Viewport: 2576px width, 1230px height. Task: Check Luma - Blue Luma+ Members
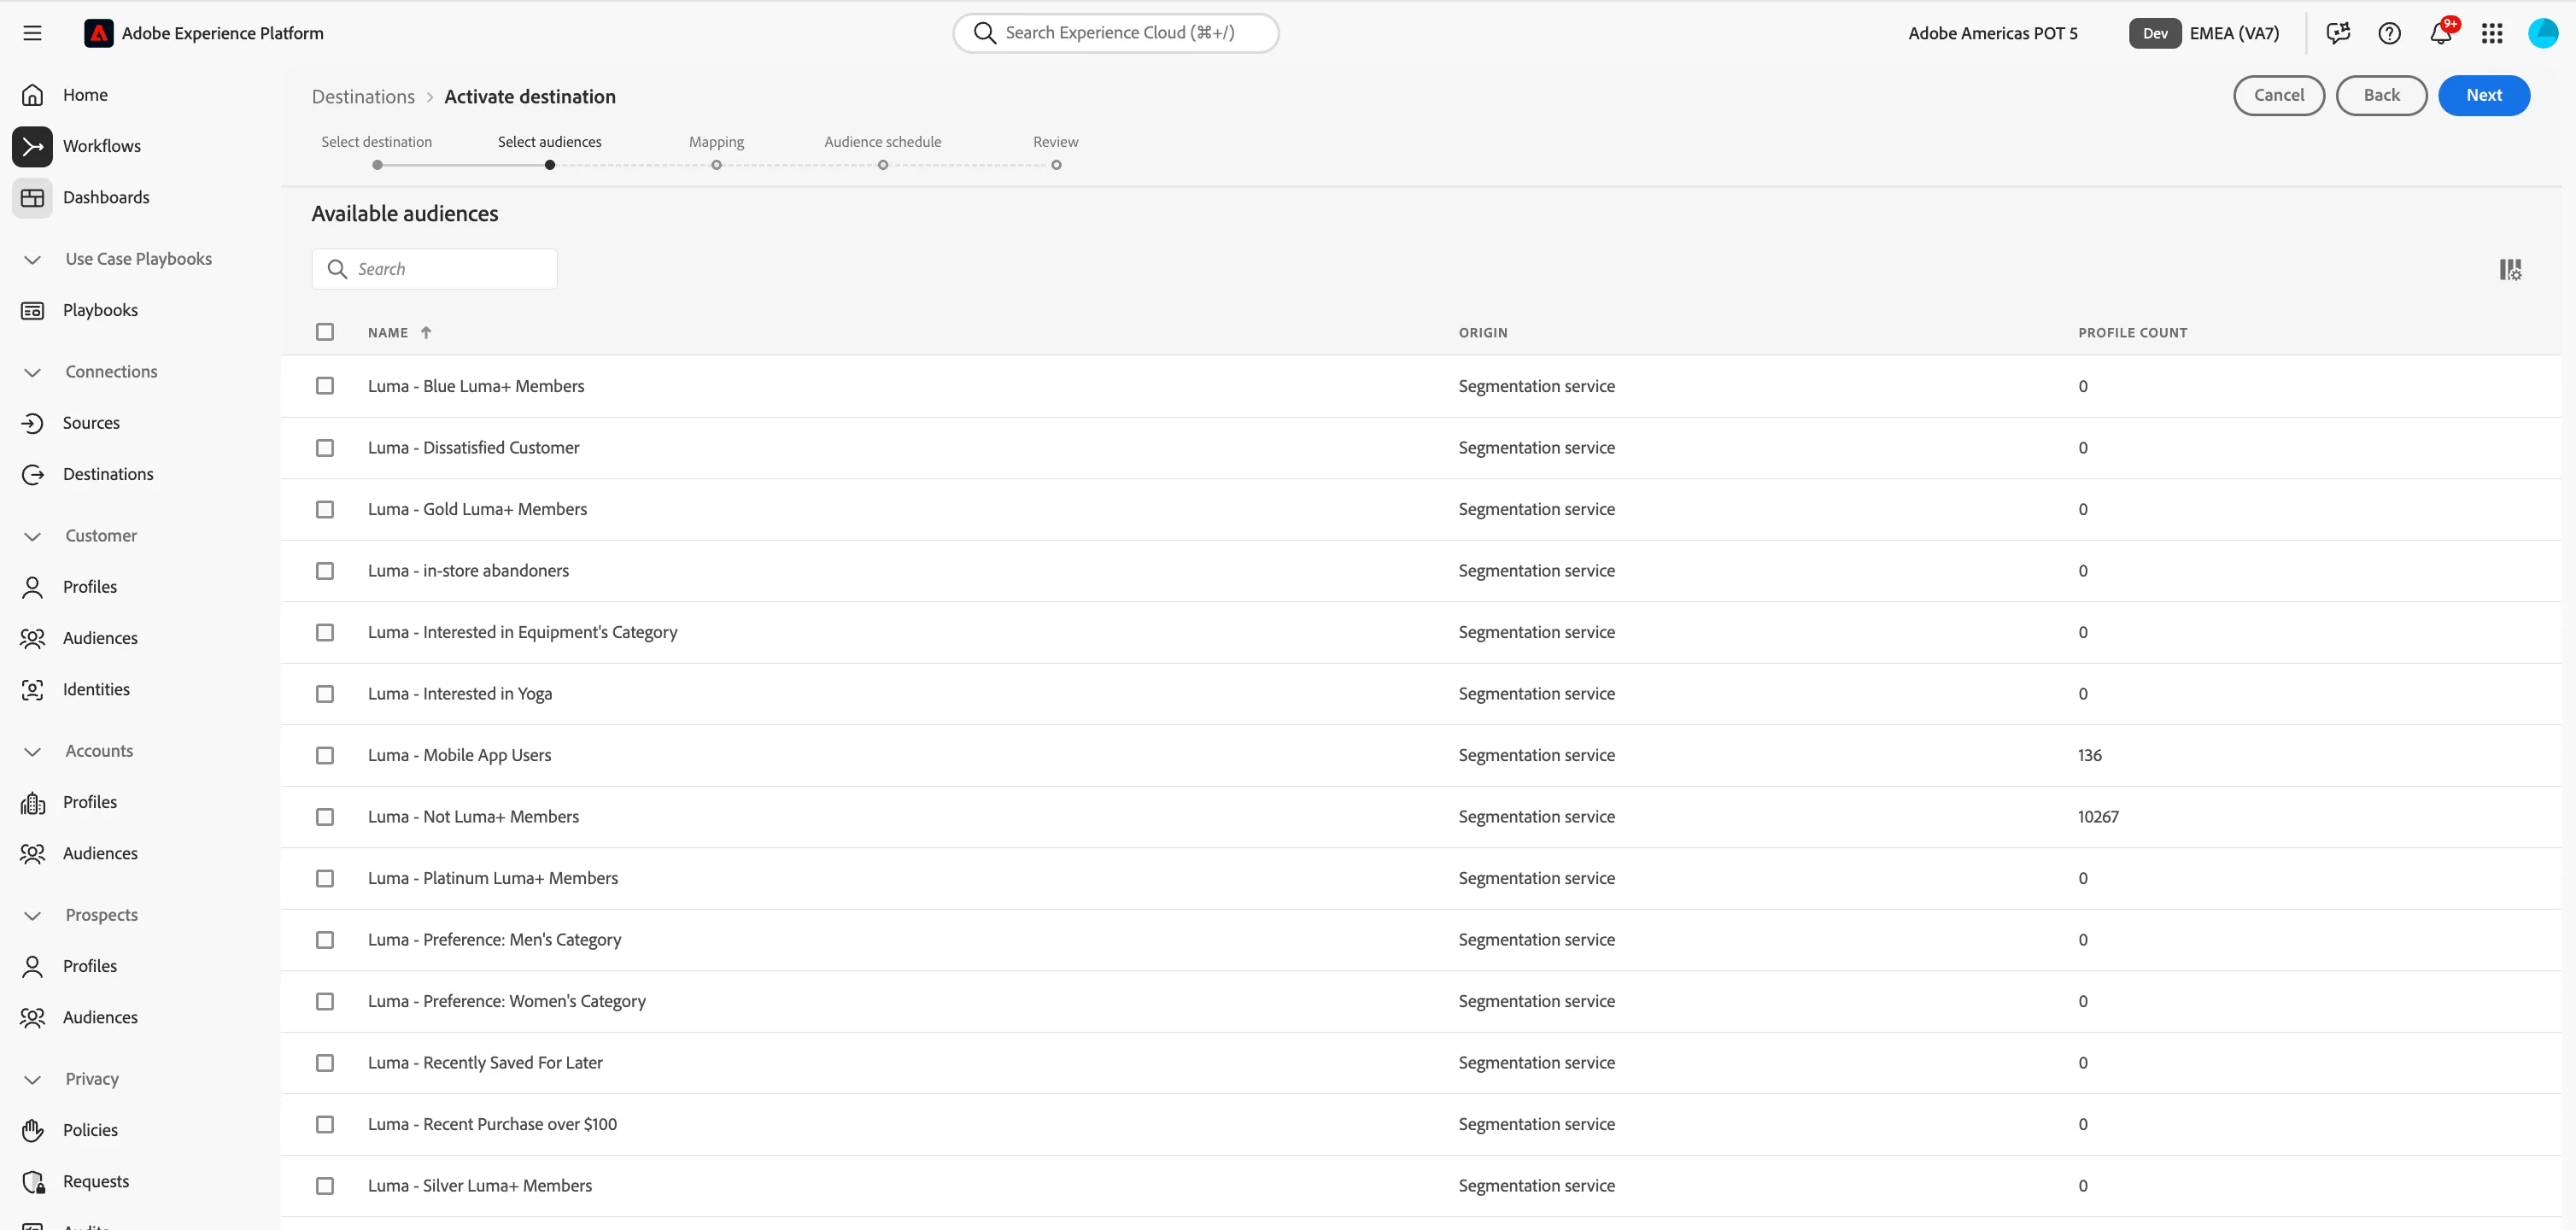(325, 386)
